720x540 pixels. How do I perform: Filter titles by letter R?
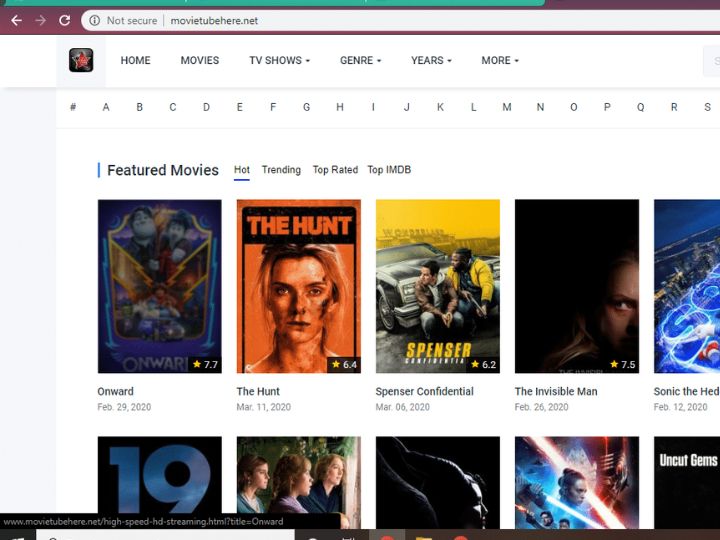coord(674,107)
